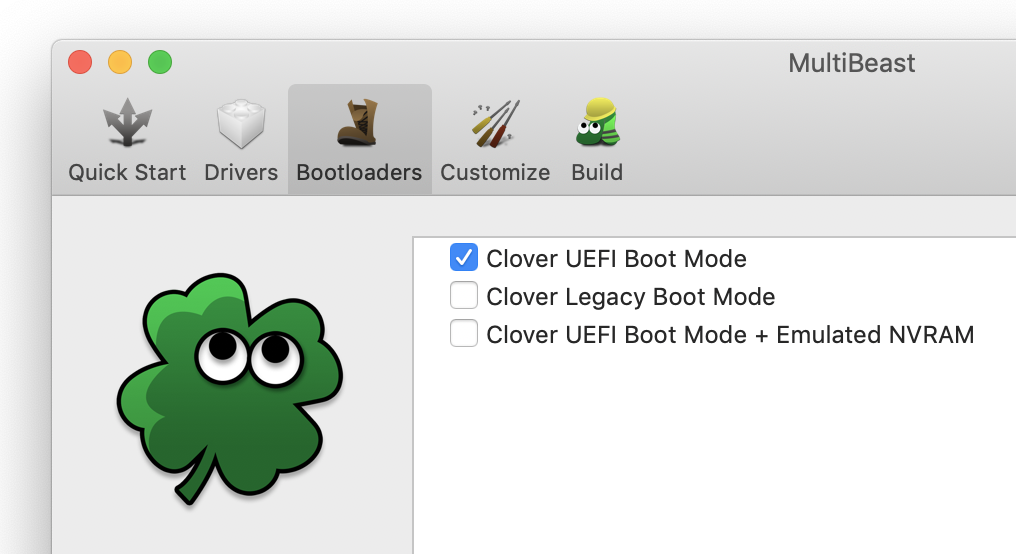This screenshot has width=1016, height=554.
Task: Switch to the Quick Start tab label
Action: tap(127, 172)
